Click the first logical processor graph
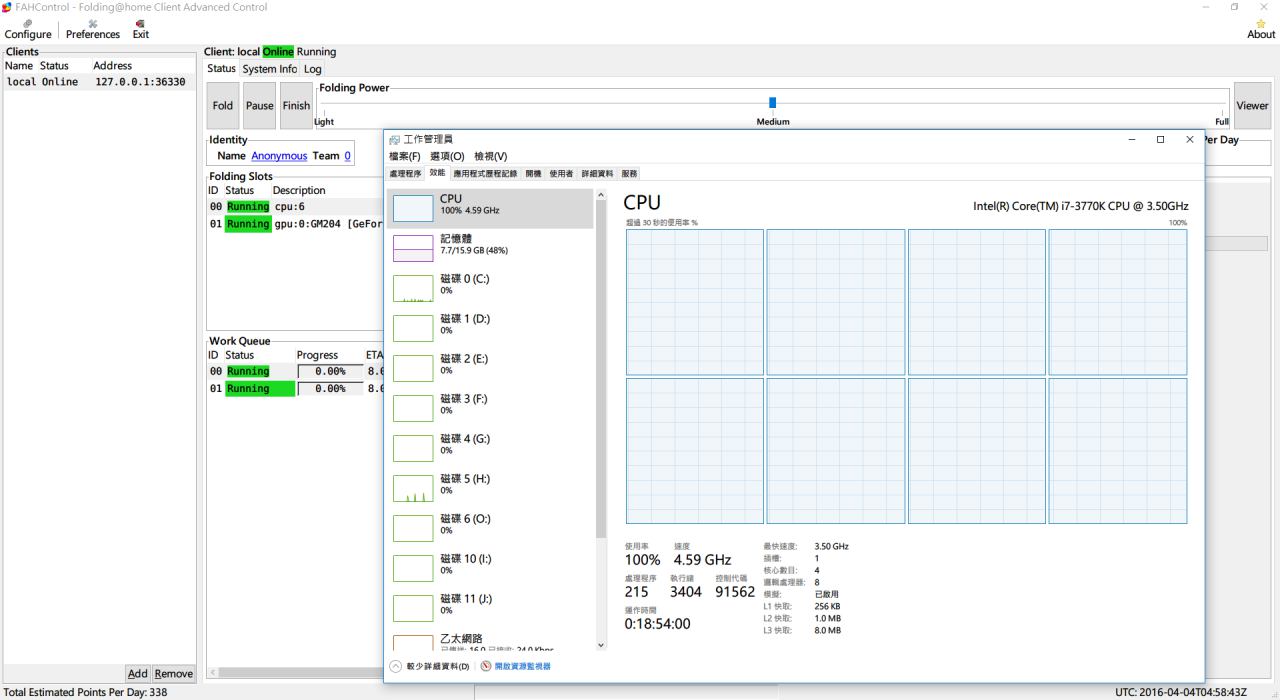The height and width of the screenshot is (700, 1280). [695, 302]
